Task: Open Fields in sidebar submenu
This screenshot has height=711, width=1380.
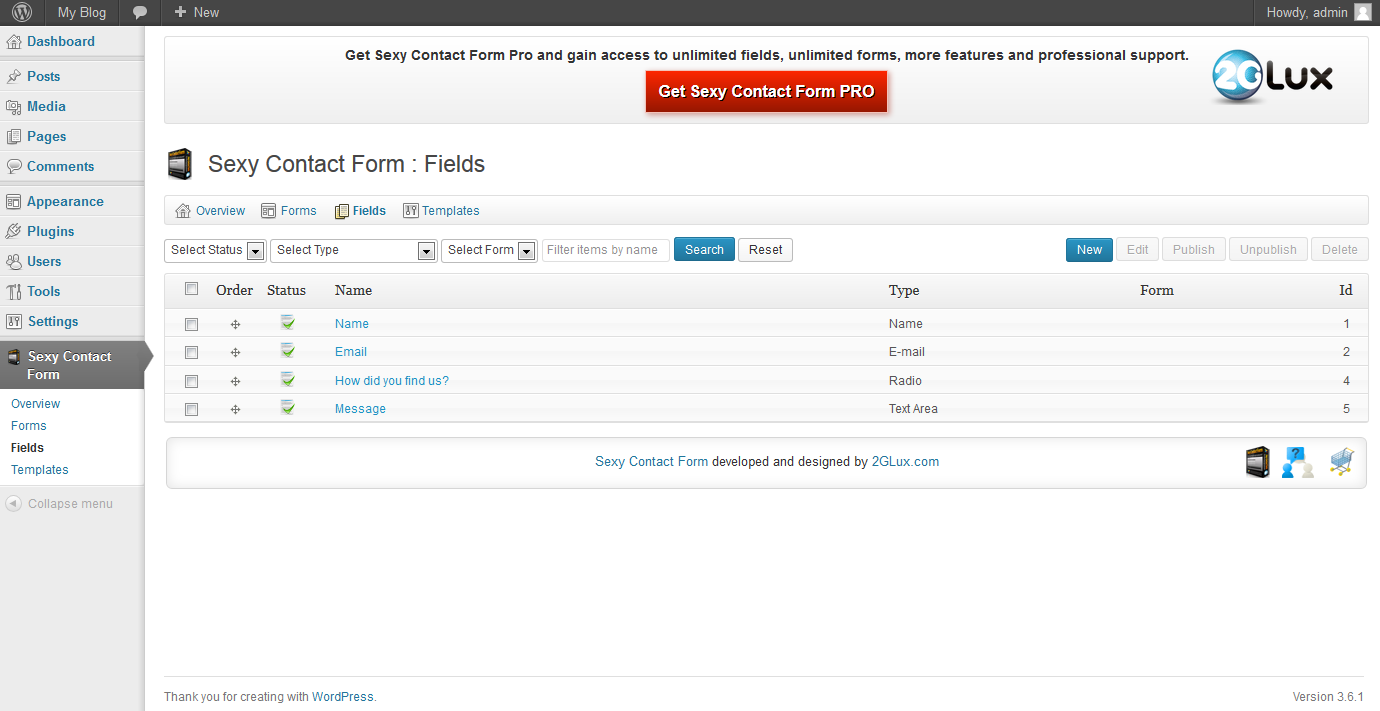Action: tap(27, 448)
